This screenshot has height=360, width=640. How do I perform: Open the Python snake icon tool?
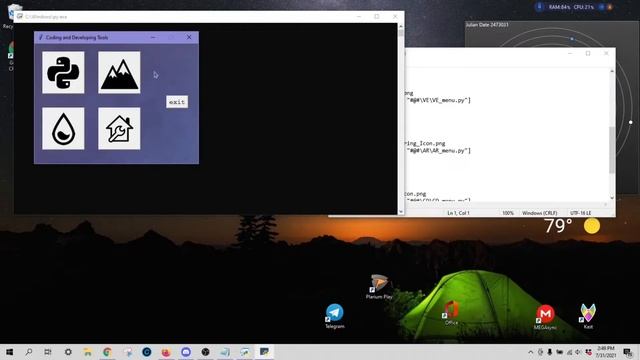pos(63,73)
